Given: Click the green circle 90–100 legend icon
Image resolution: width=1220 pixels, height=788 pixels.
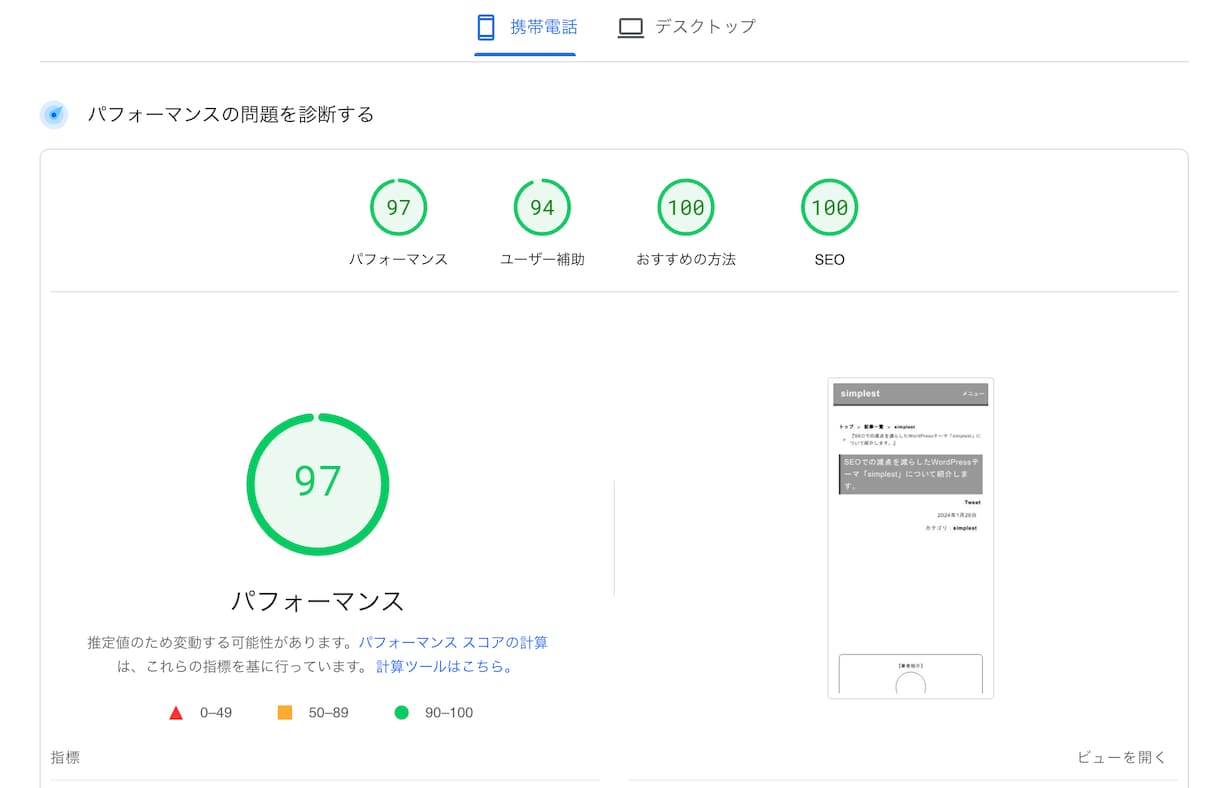Looking at the screenshot, I should click(x=402, y=713).
